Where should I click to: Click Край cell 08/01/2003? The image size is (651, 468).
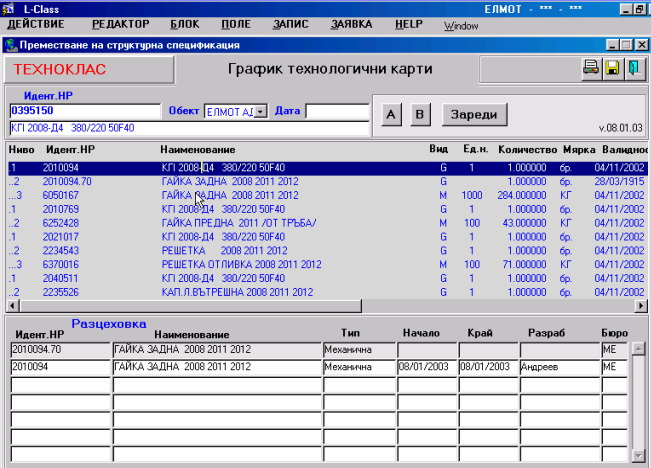point(488,367)
